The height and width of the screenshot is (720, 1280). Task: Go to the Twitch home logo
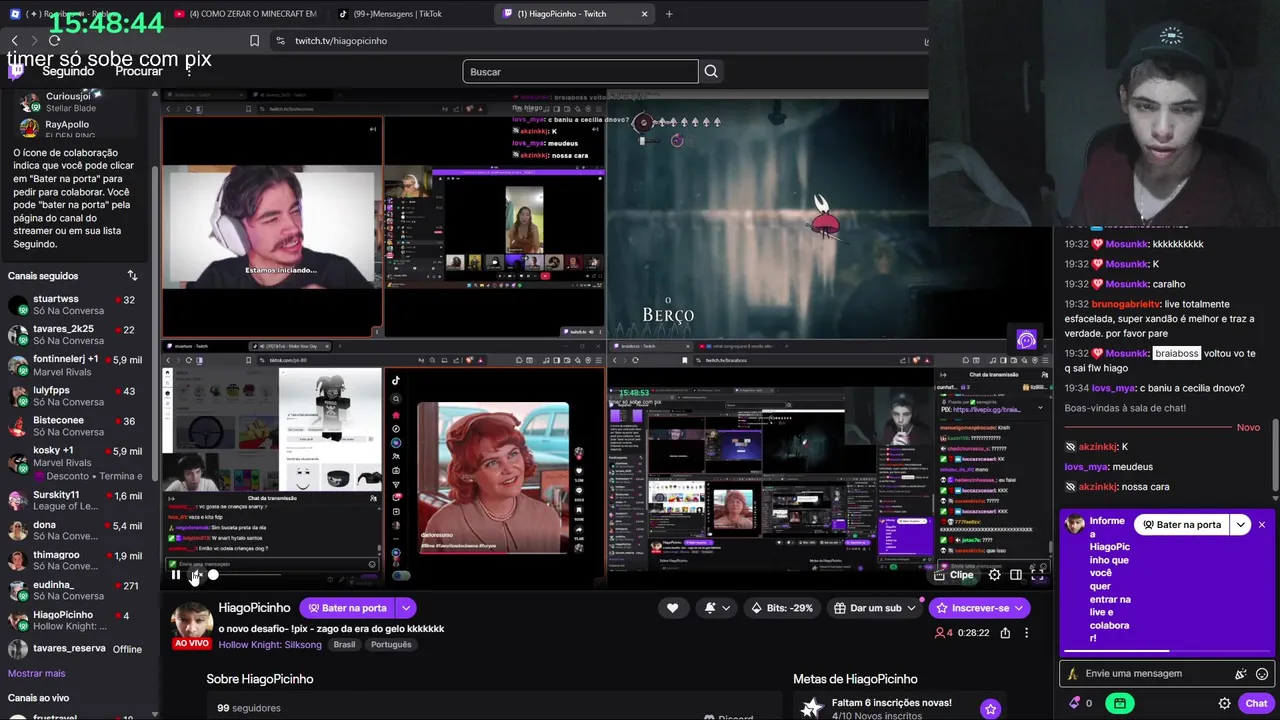(x=17, y=70)
